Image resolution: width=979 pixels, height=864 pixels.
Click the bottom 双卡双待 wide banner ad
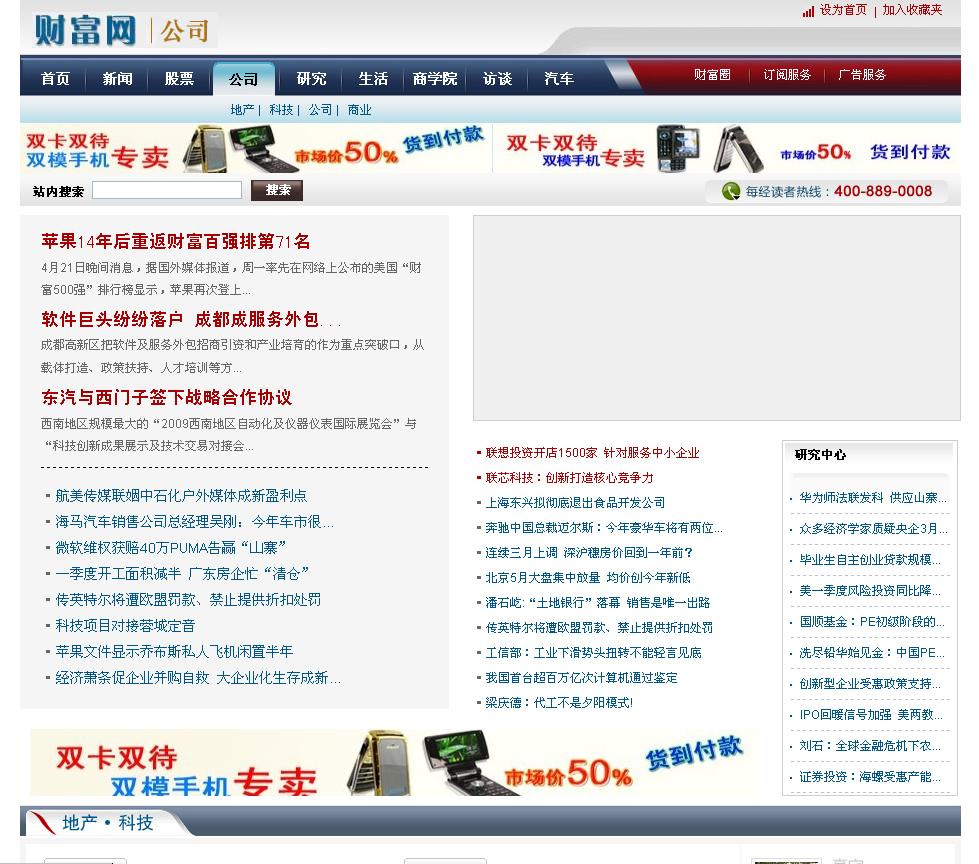(393, 762)
